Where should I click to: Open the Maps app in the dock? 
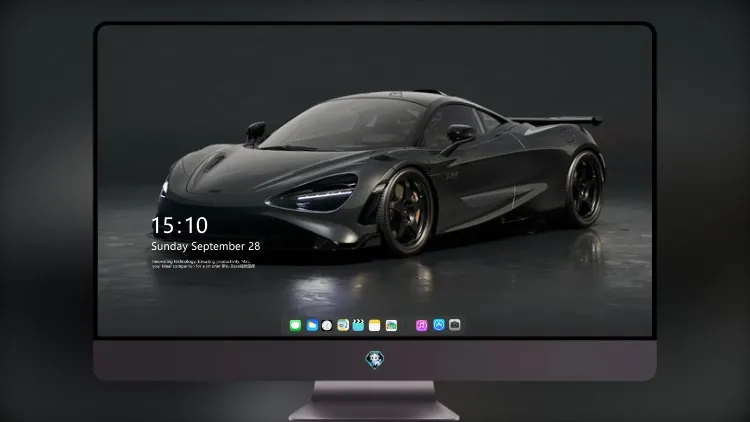(x=343, y=325)
